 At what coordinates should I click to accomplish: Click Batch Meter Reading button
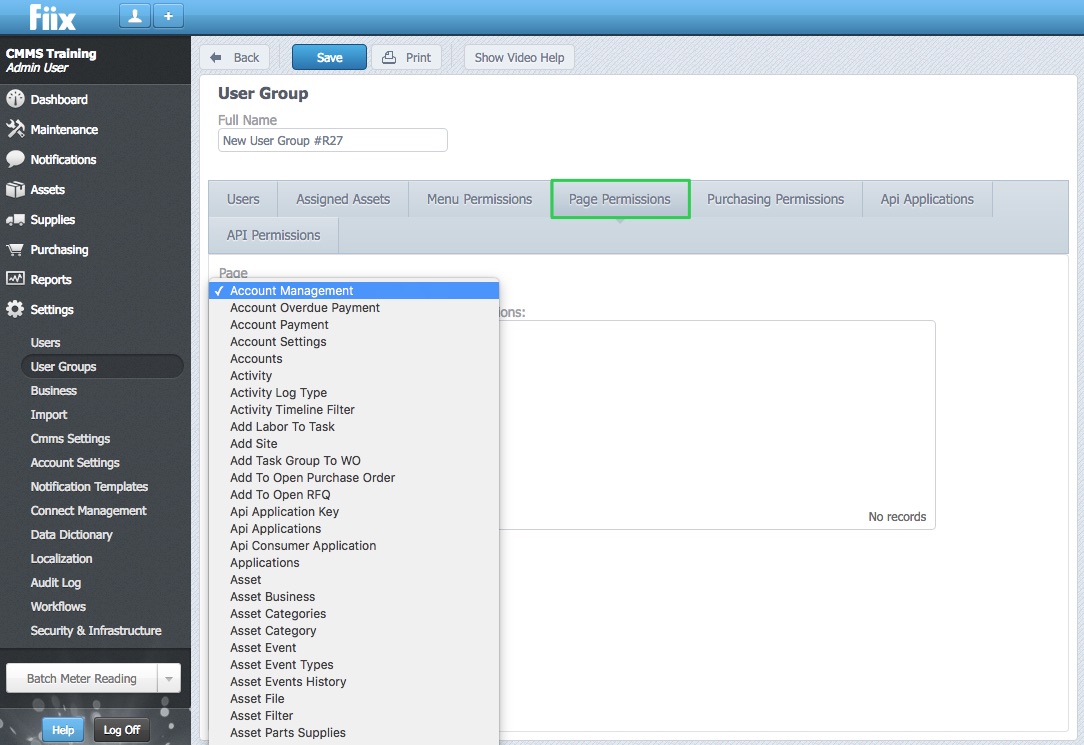coord(82,679)
